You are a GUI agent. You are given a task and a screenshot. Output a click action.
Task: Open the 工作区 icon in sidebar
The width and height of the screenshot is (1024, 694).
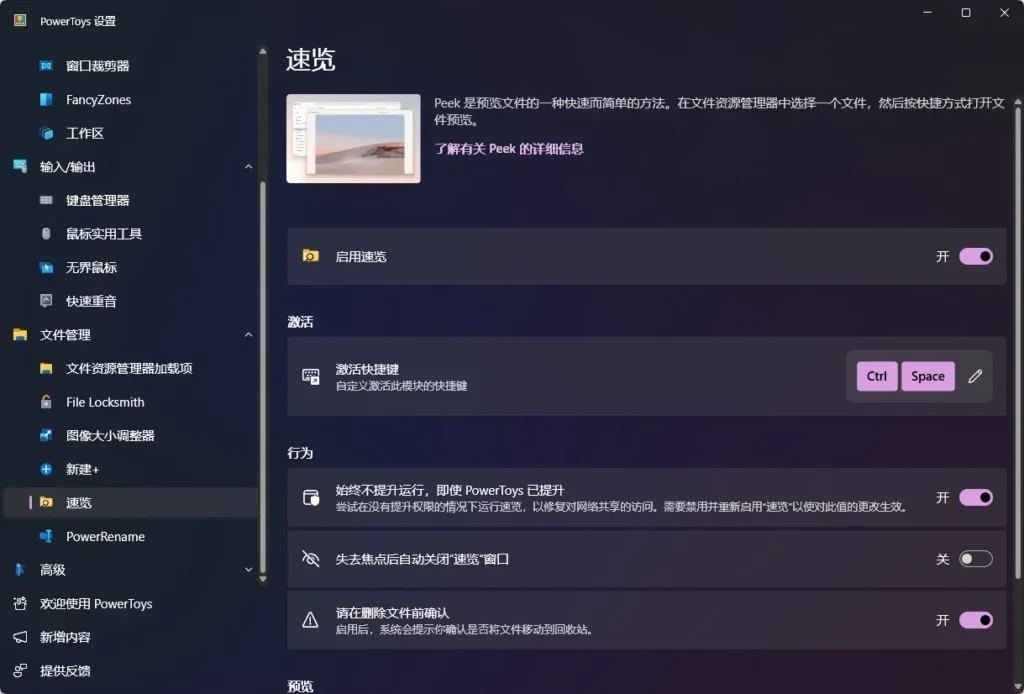pos(46,133)
